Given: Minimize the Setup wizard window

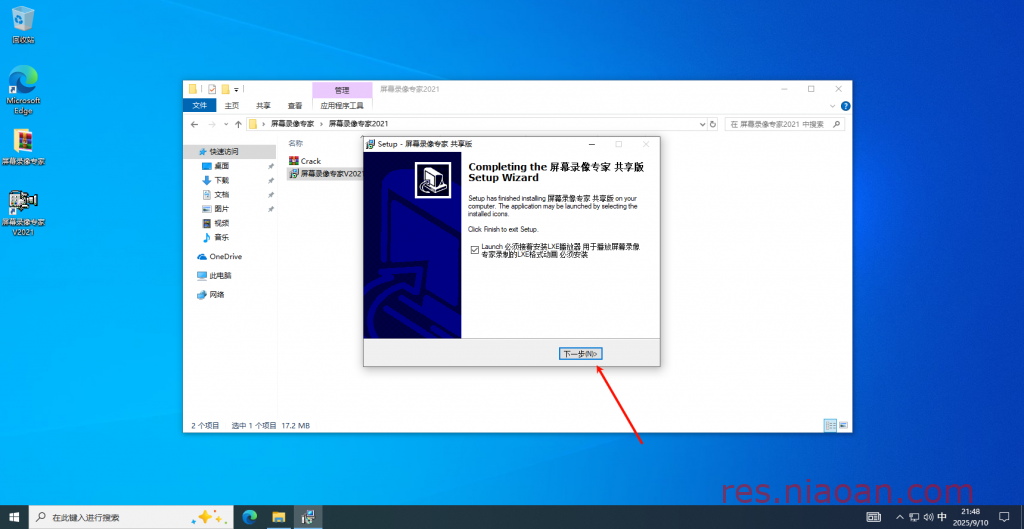Looking at the screenshot, I should [592, 144].
